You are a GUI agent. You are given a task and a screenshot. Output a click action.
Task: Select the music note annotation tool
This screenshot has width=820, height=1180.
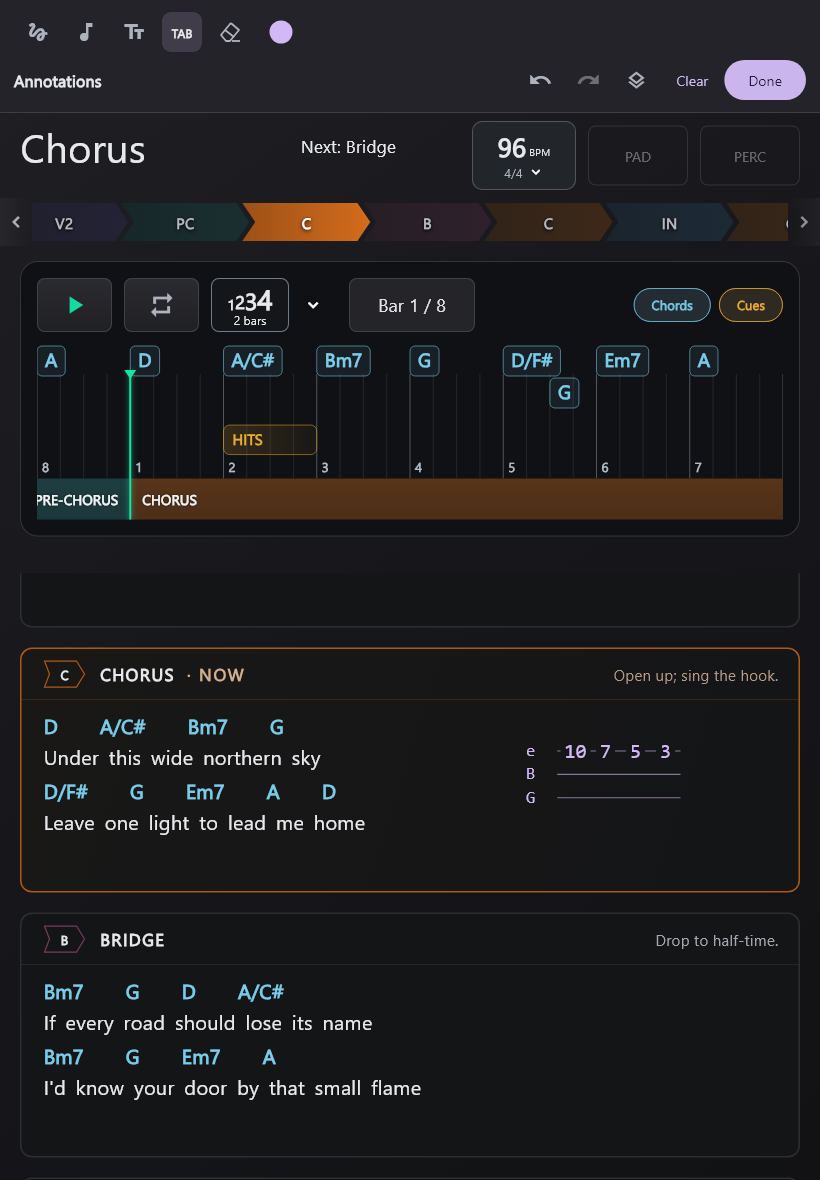coord(86,32)
